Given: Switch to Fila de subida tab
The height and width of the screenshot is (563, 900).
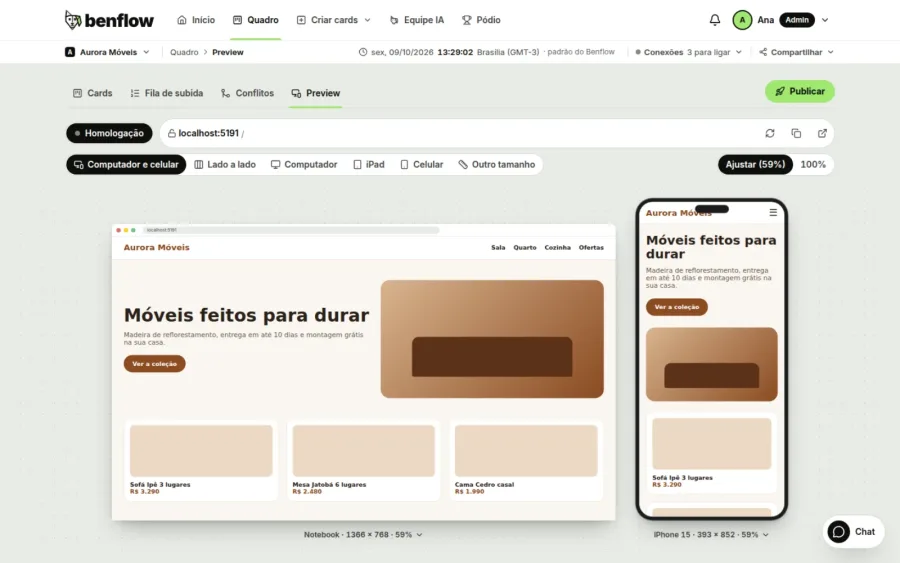Looking at the screenshot, I should click(x=166, y=93).
